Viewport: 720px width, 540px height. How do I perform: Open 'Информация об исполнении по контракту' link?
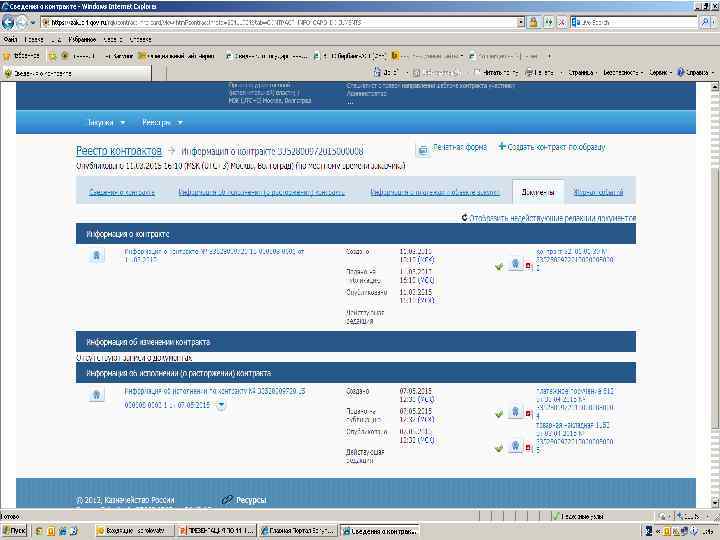tap(214, 398)
